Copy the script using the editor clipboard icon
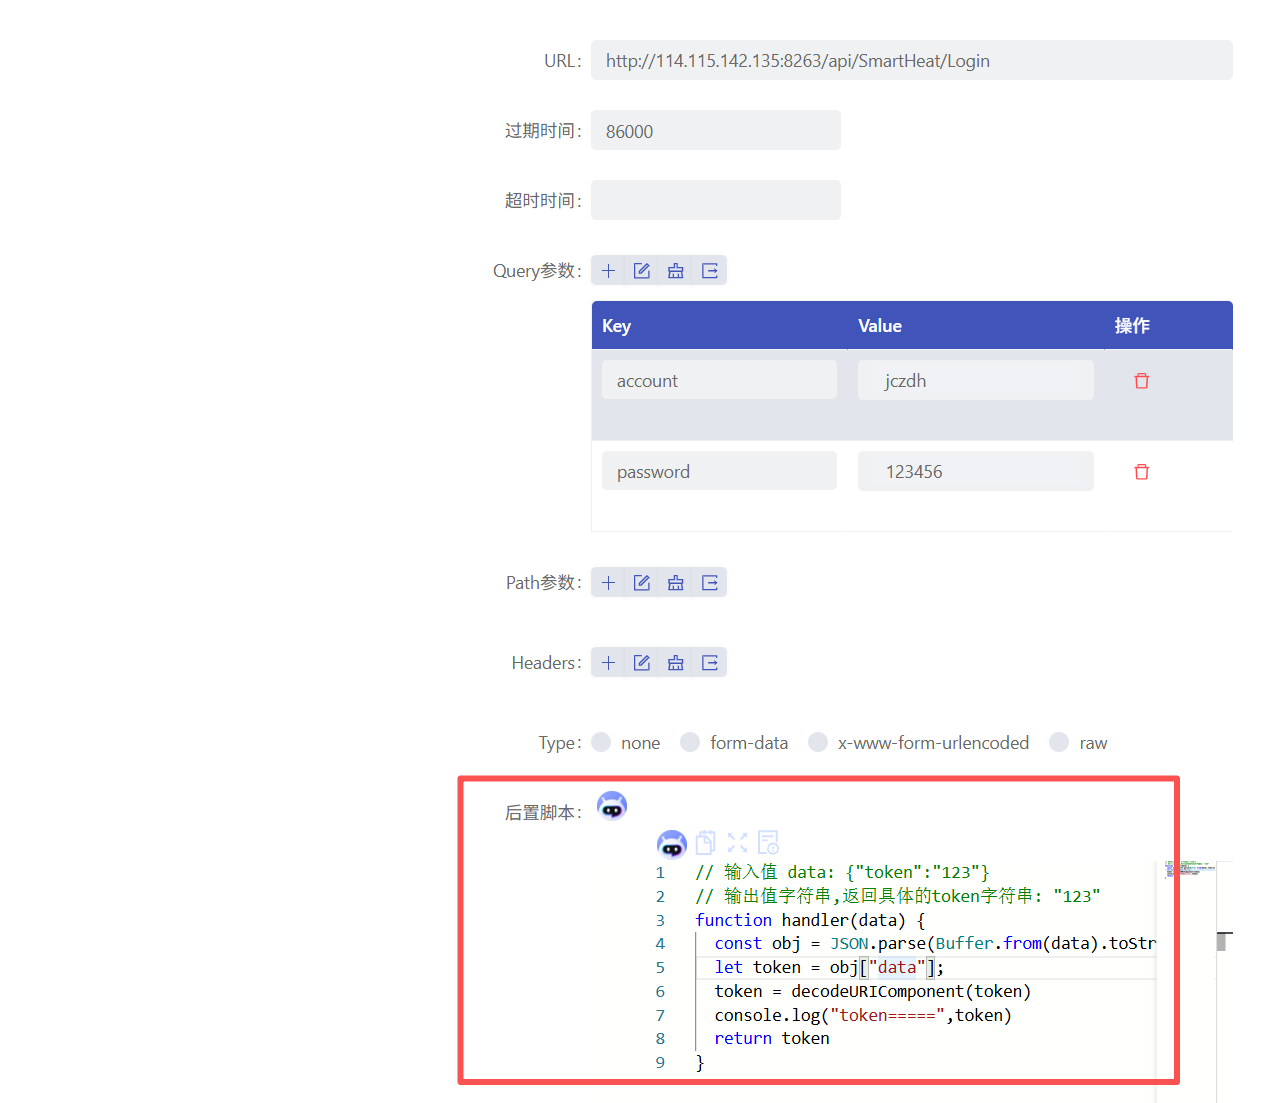The height and width of the screenshot is (1103, 1287). point(706,842)
